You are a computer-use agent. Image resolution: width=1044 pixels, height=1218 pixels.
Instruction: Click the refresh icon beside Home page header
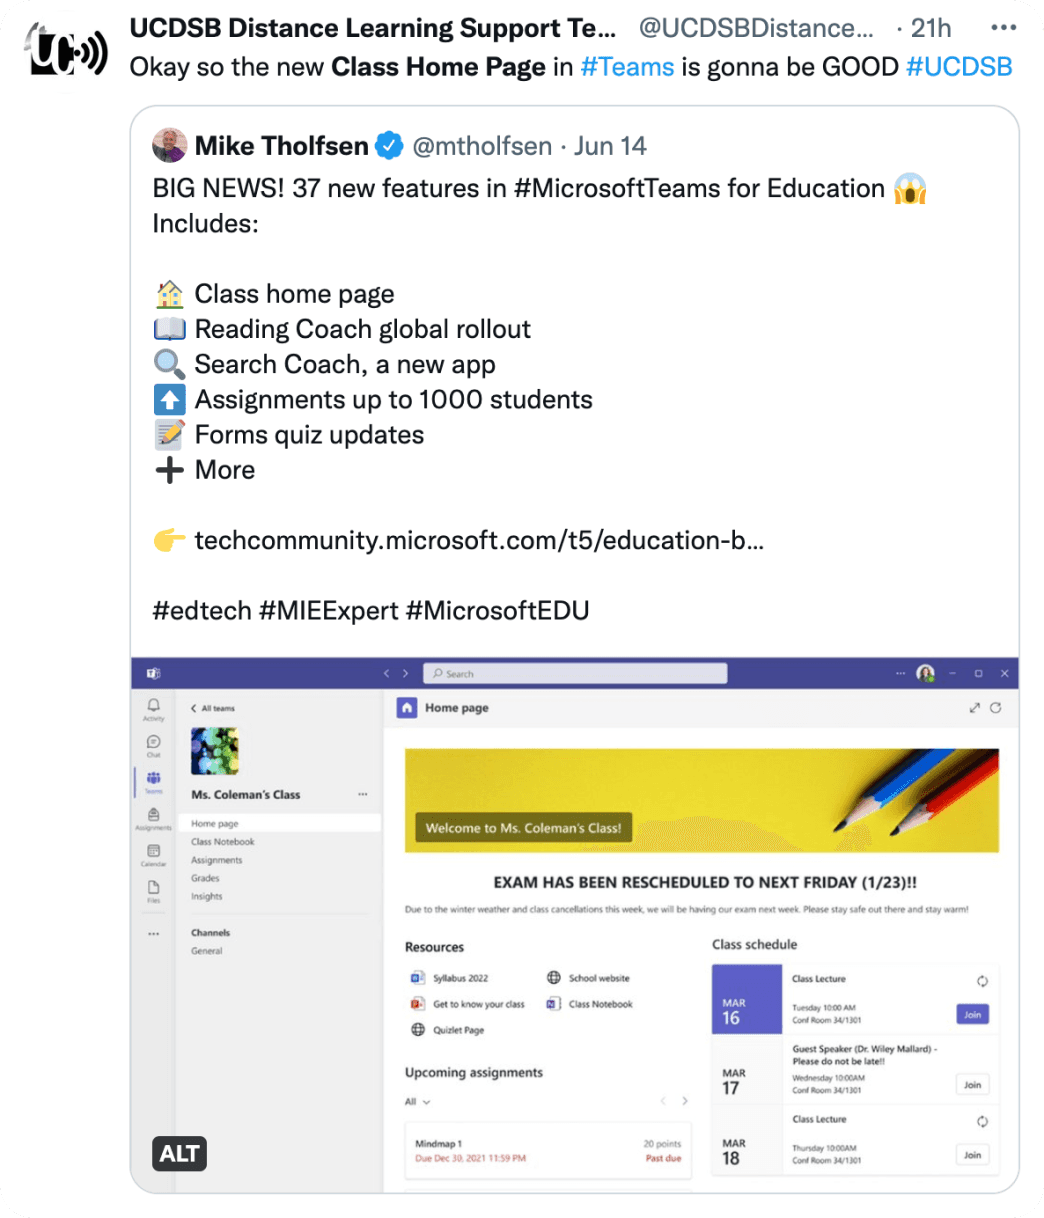996,708
